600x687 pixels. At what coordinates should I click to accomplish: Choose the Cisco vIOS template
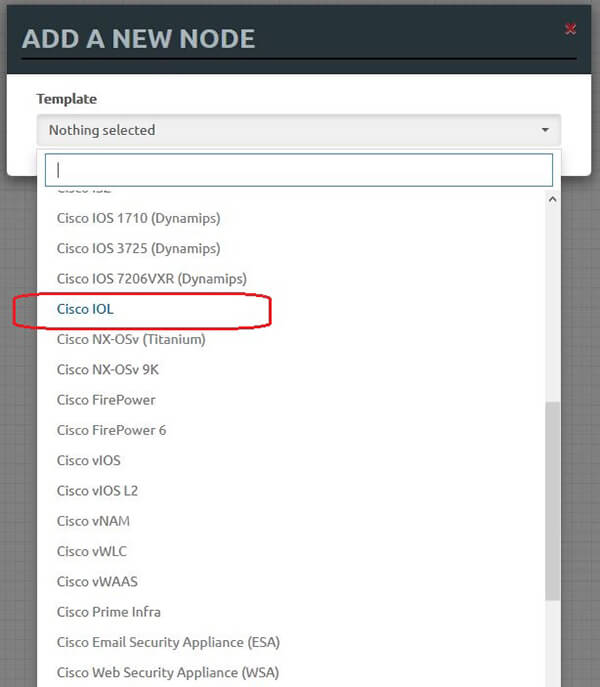point(88,460)
